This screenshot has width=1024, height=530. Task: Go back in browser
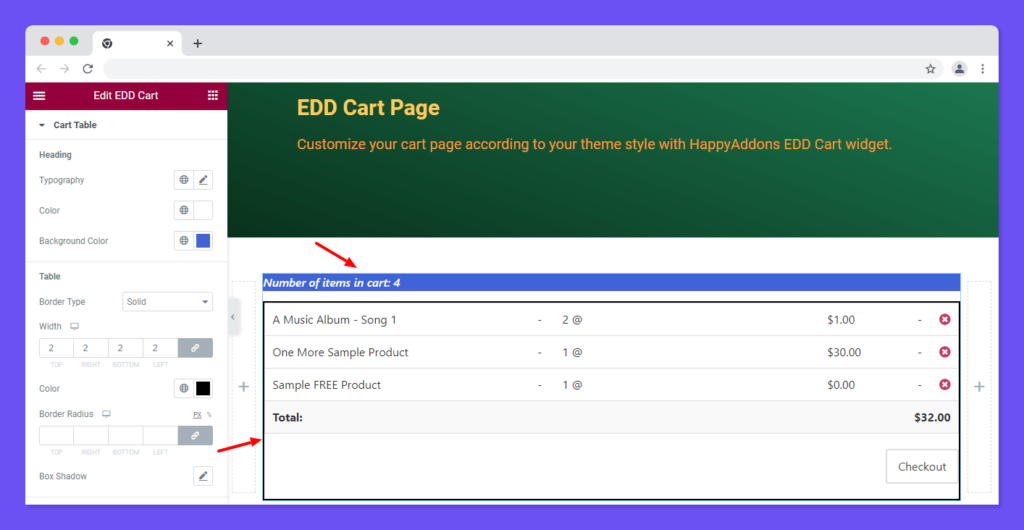[x=42, y=69]
